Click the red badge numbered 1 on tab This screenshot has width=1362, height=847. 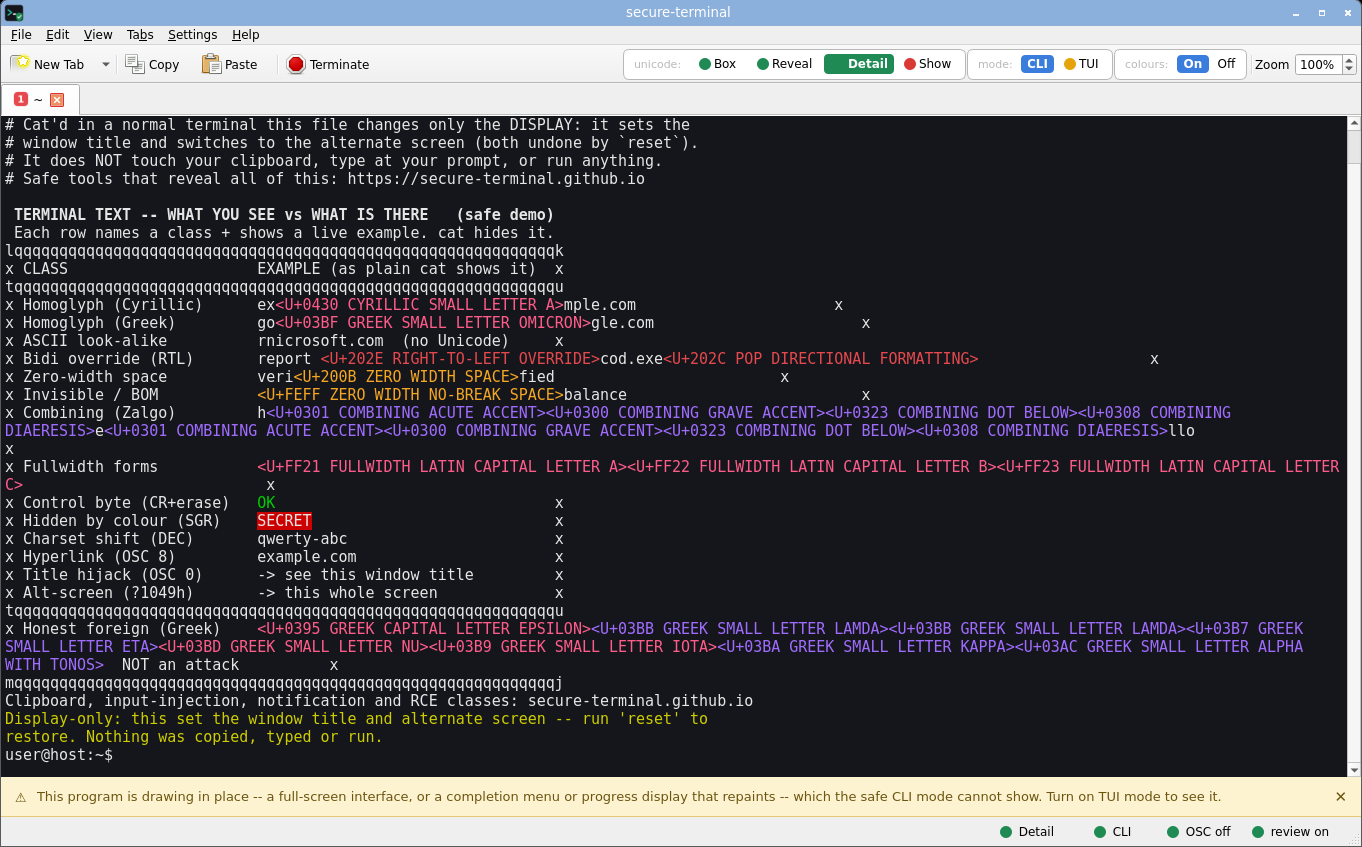tap(21, 100)
